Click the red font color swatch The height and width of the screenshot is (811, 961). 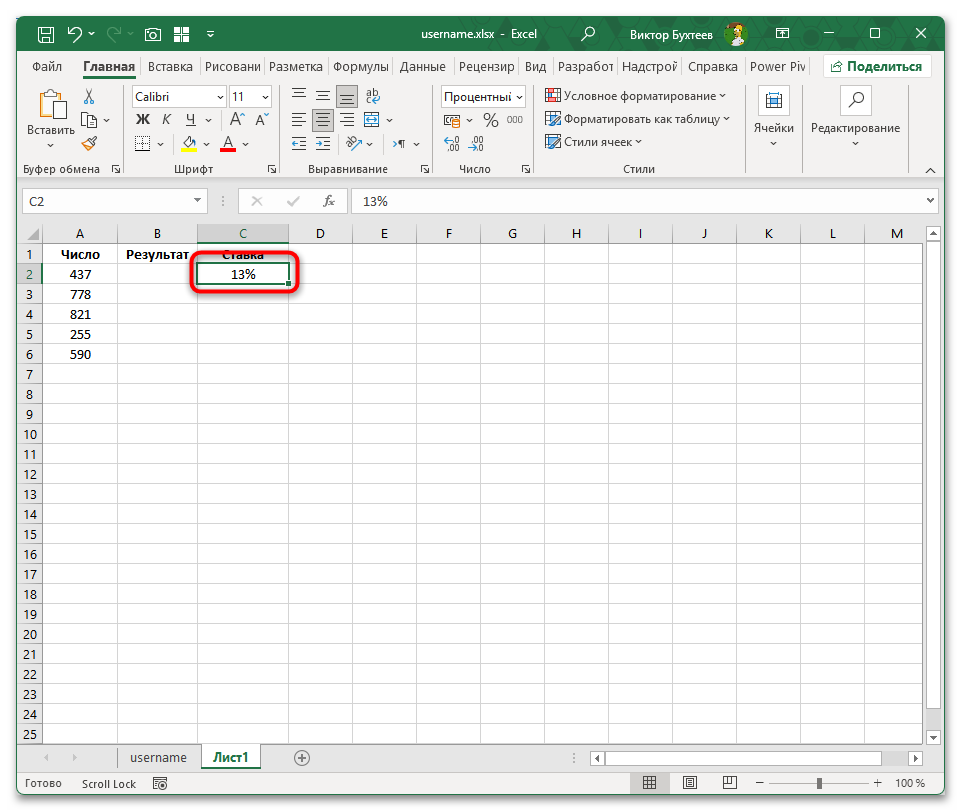coord(227,148)
